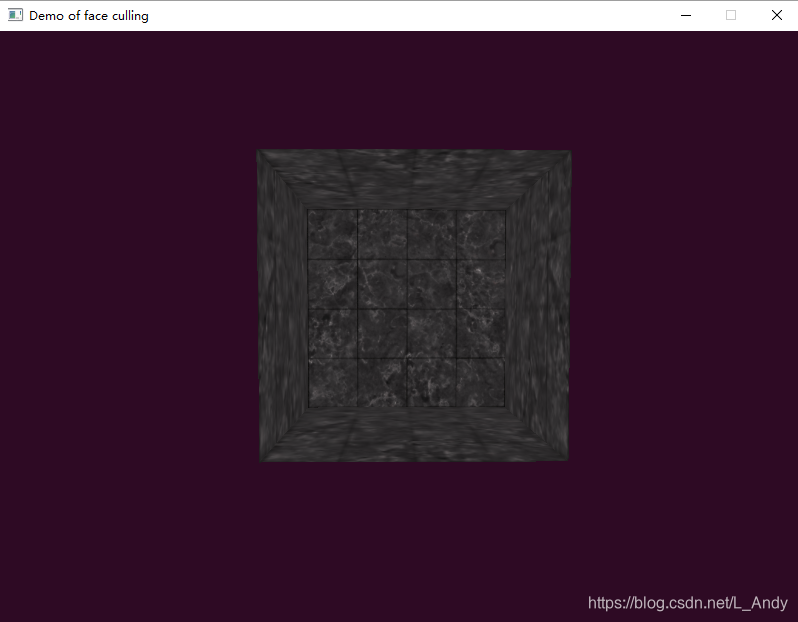This screenshot has height=622, width=798.
Task: Close the Demo of face culling window
Action: click(776, 15)
